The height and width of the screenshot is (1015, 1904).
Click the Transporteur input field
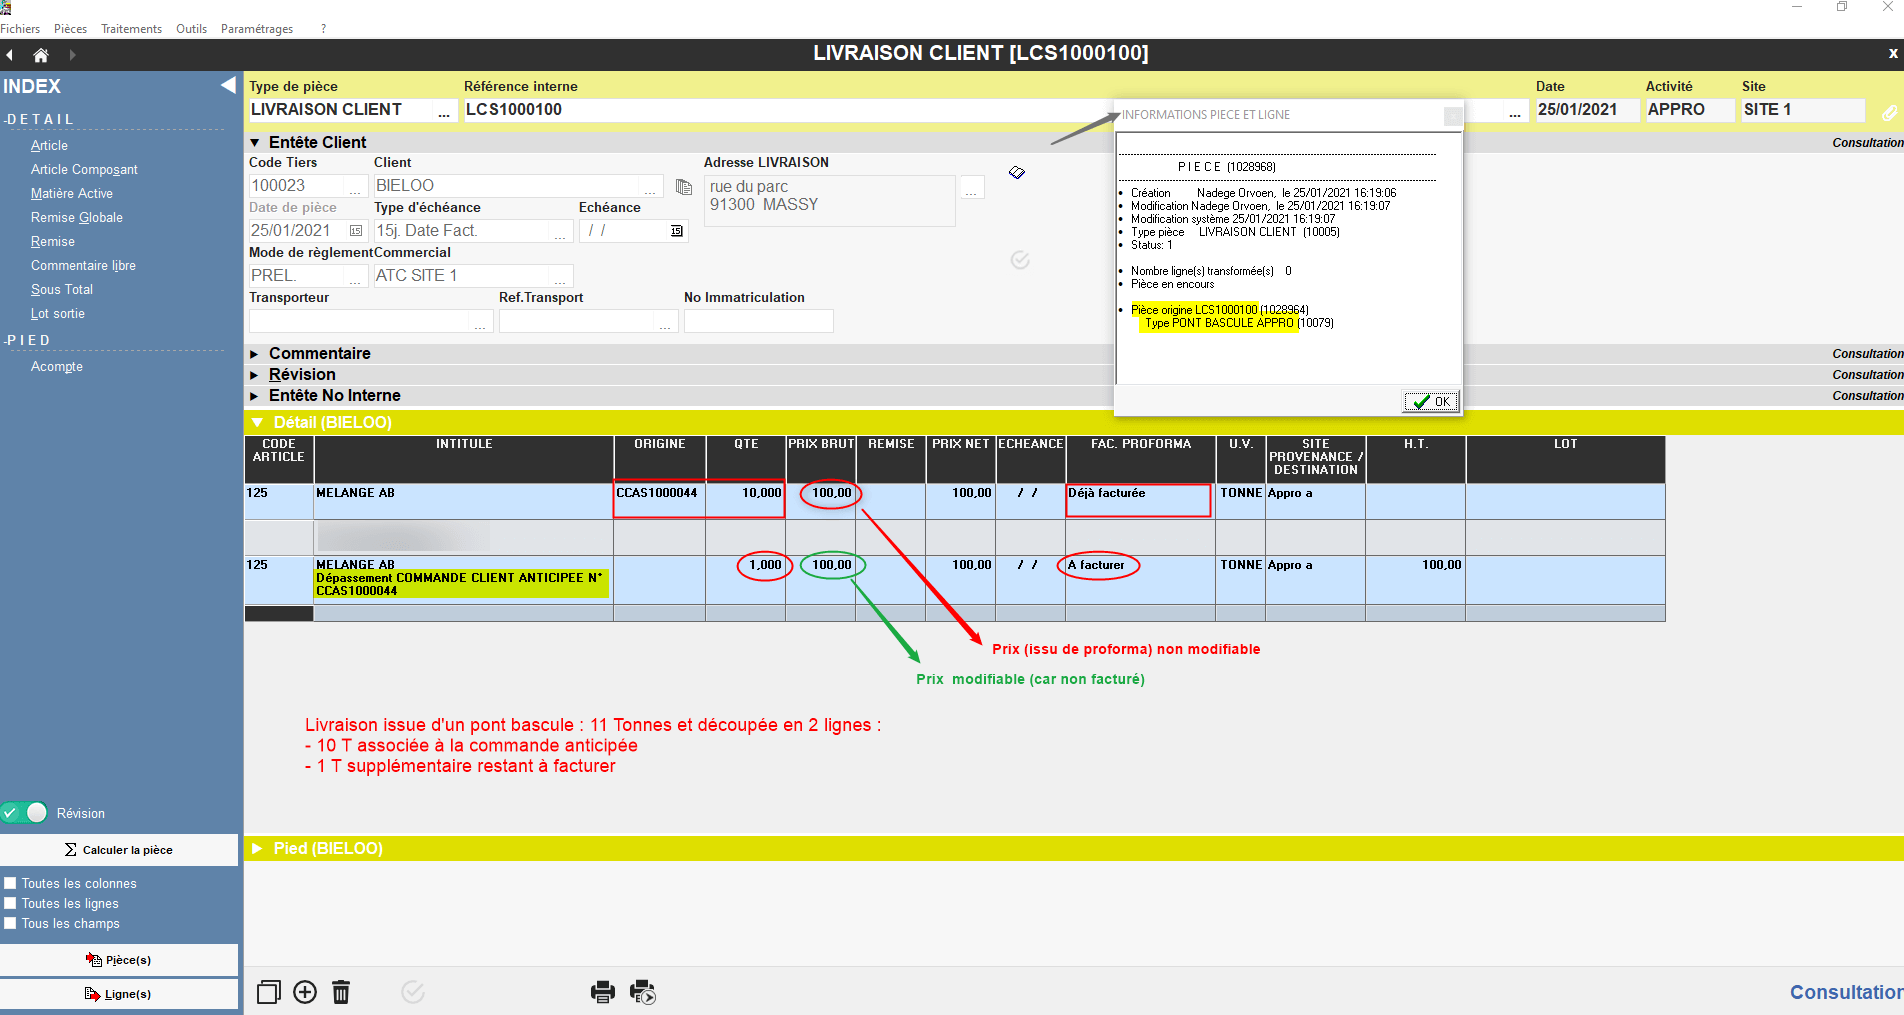360,321
